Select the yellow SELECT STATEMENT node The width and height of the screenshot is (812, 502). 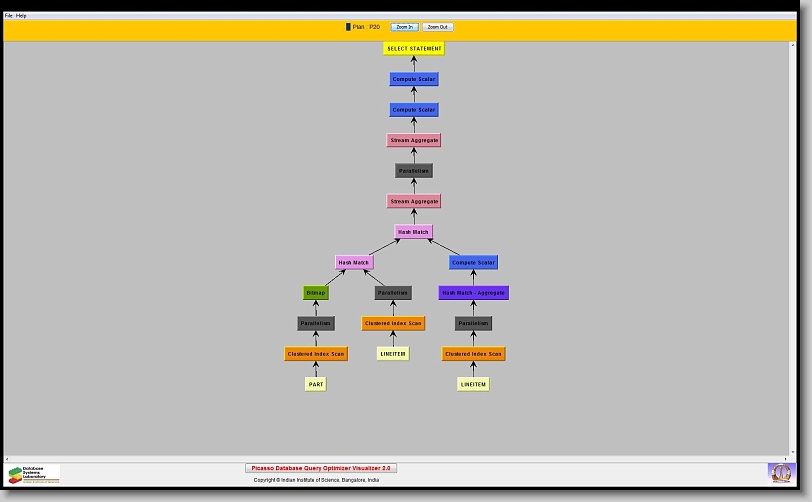click(x=414, y=48)
